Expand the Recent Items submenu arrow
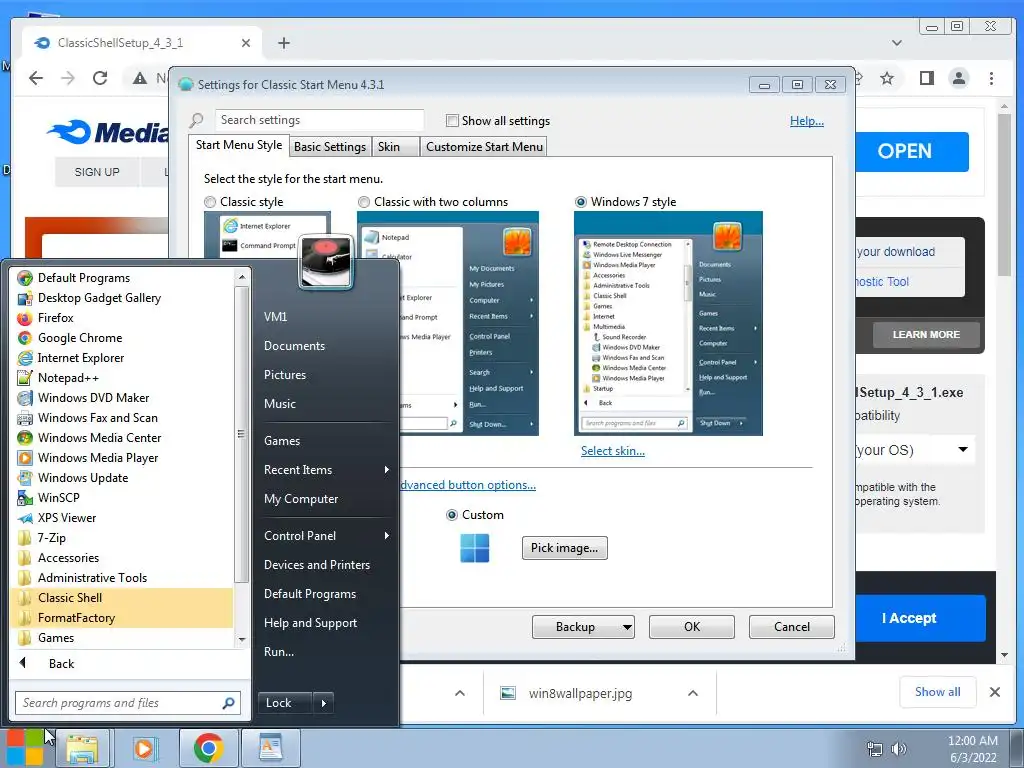 (x=387, y=470)
